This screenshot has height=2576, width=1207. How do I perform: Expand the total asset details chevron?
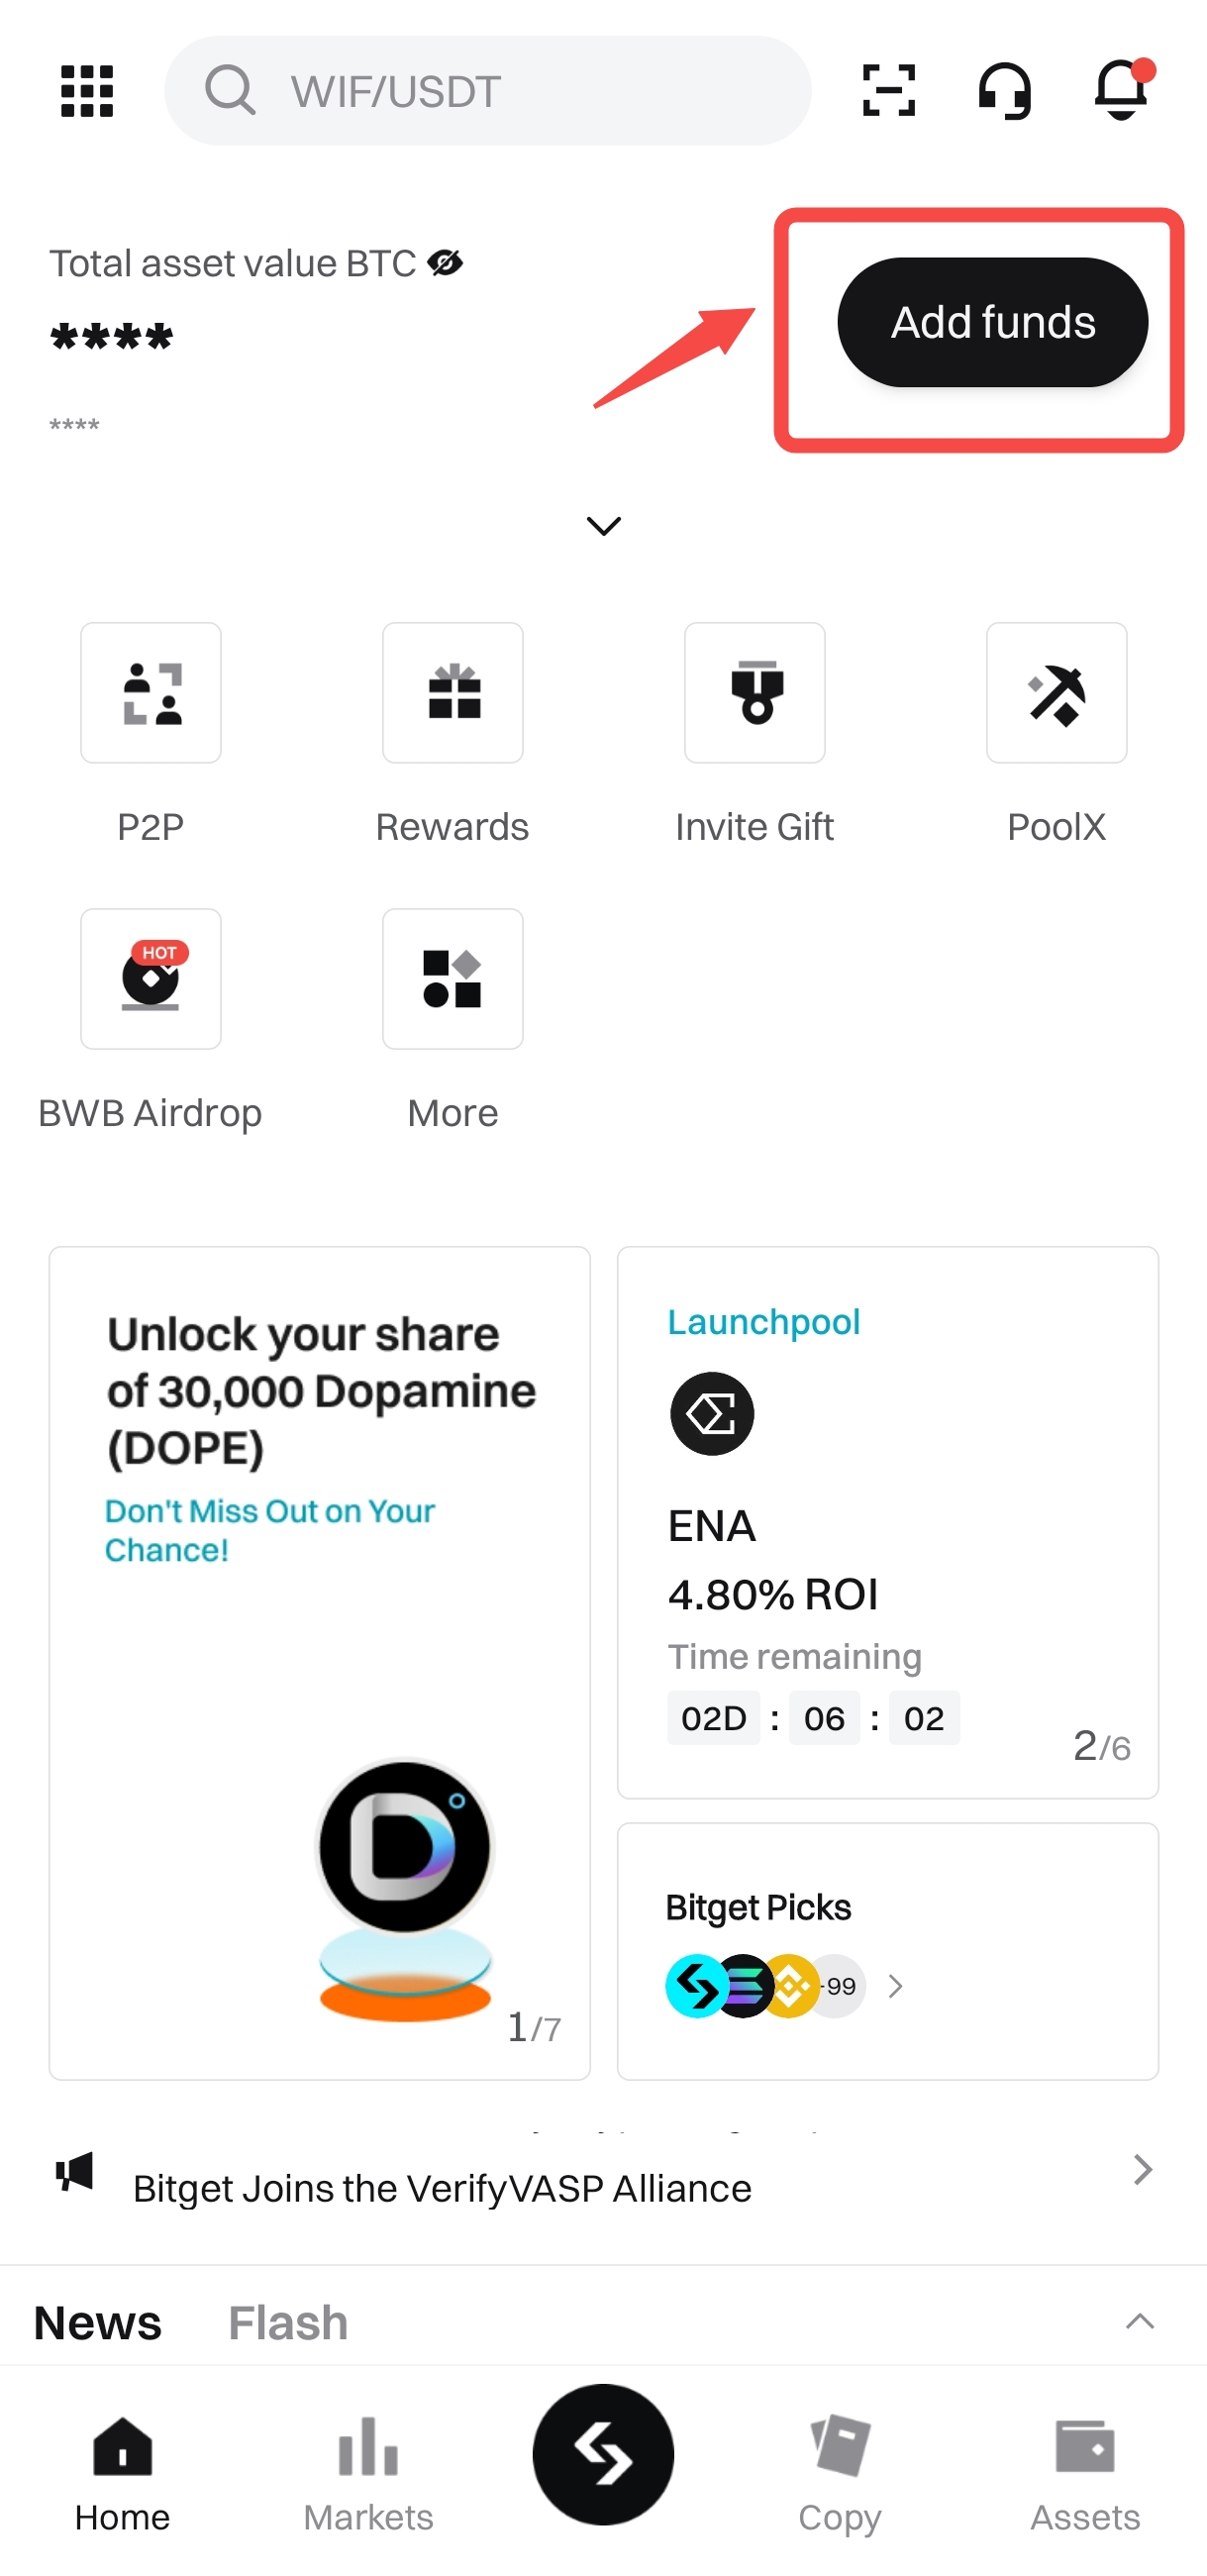(x=603, y=526)
